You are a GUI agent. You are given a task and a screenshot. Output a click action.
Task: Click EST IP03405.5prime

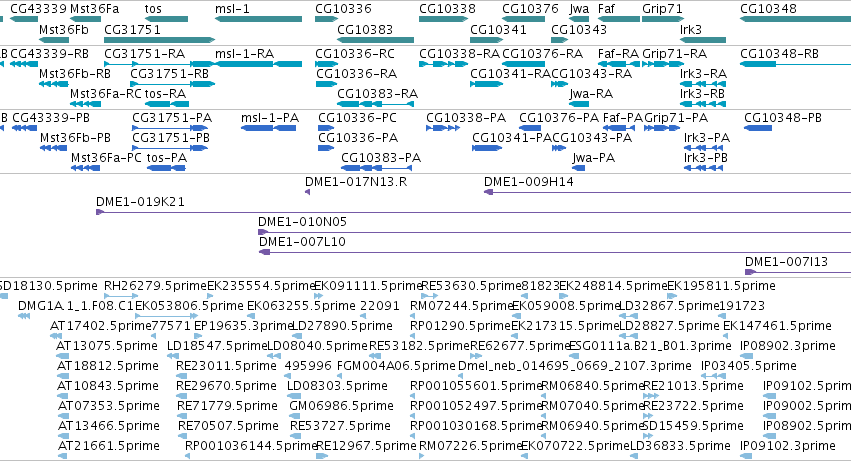(713, 376)
